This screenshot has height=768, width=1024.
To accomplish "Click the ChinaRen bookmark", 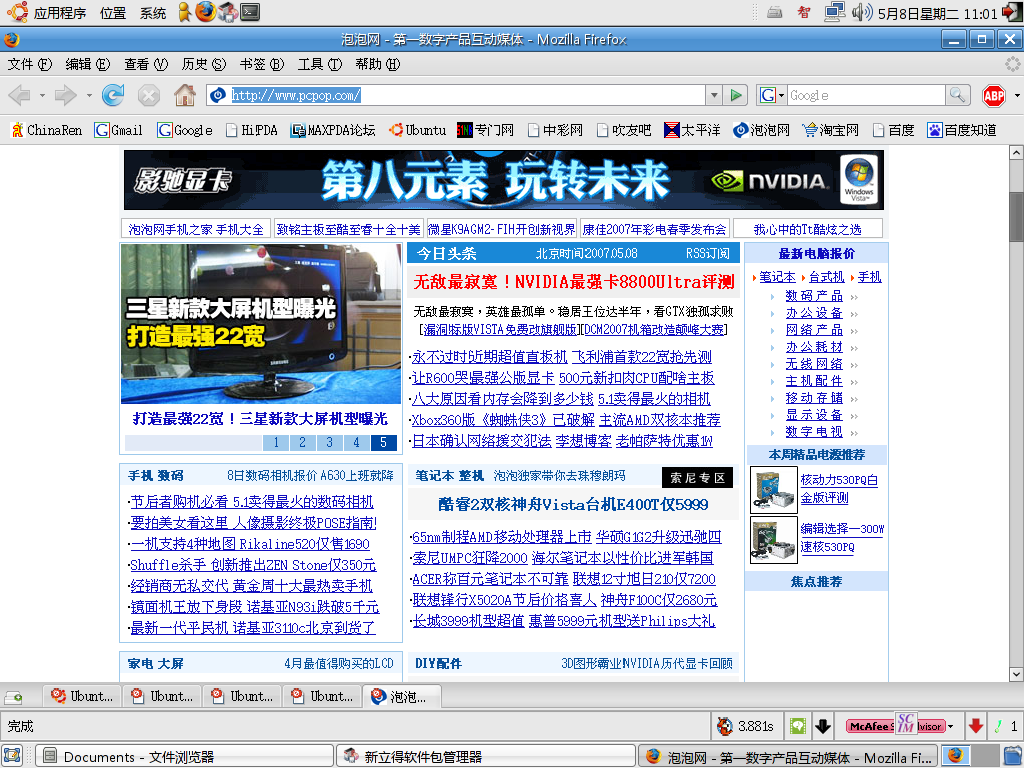I will 46,130.
